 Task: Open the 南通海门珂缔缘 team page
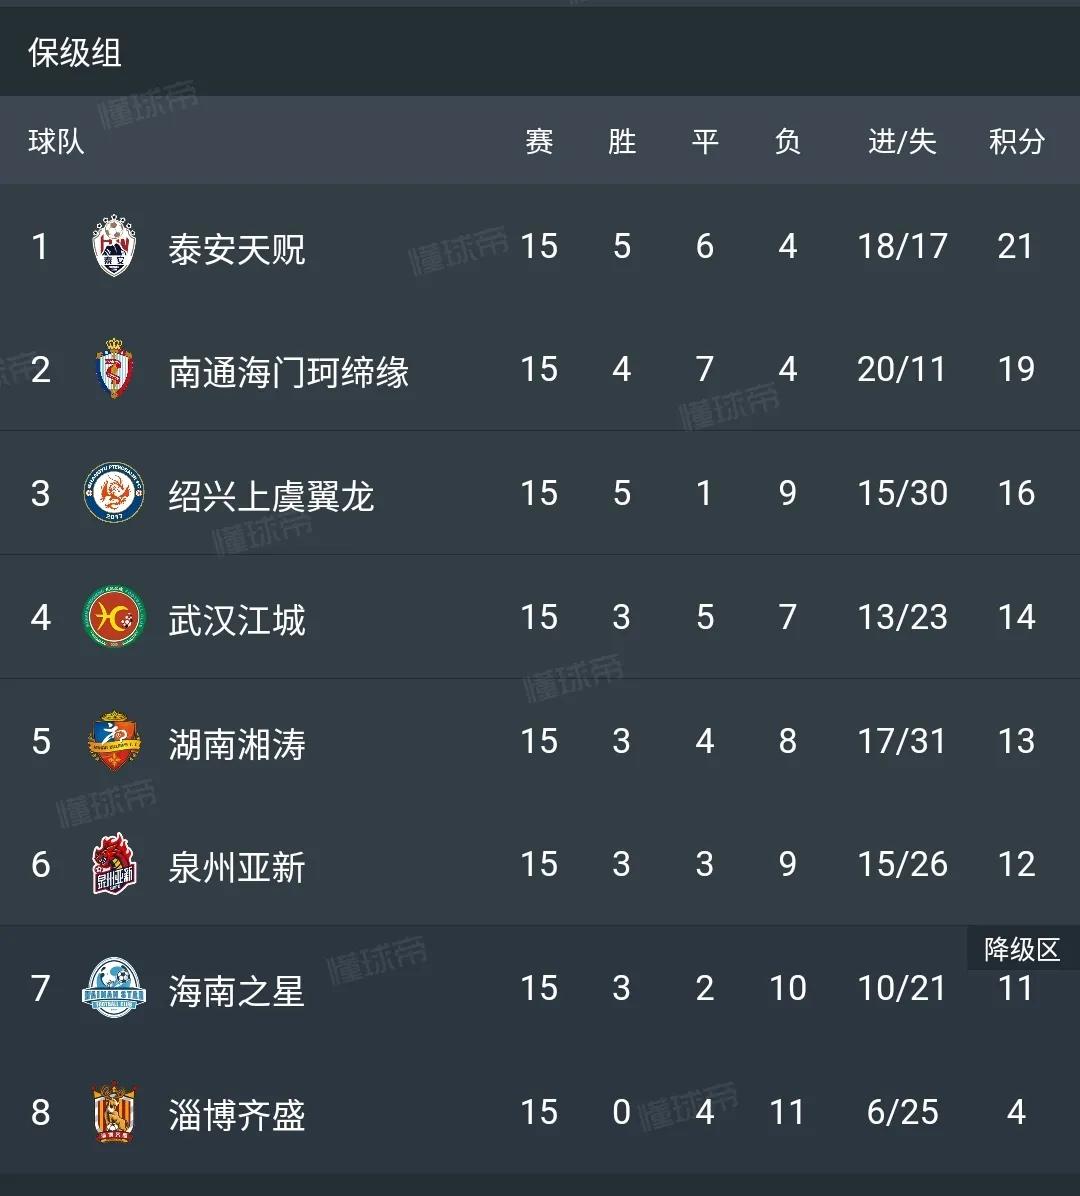click(x=288, y=372)
